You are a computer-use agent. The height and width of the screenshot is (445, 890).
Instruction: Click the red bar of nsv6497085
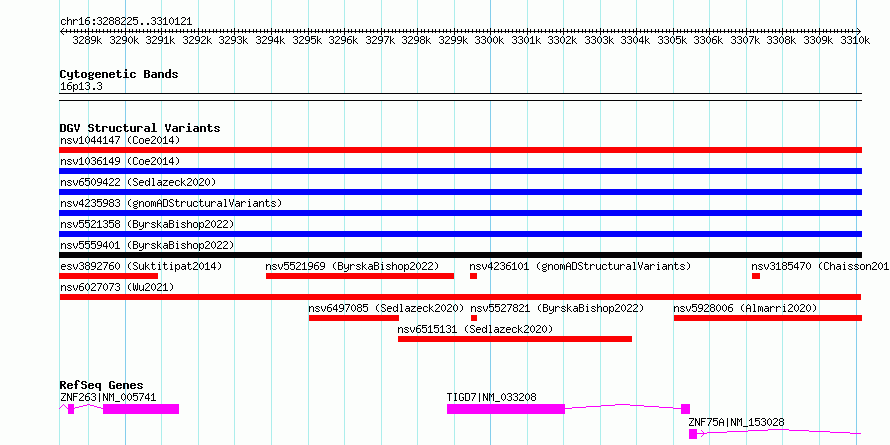(x=354, y=318)
